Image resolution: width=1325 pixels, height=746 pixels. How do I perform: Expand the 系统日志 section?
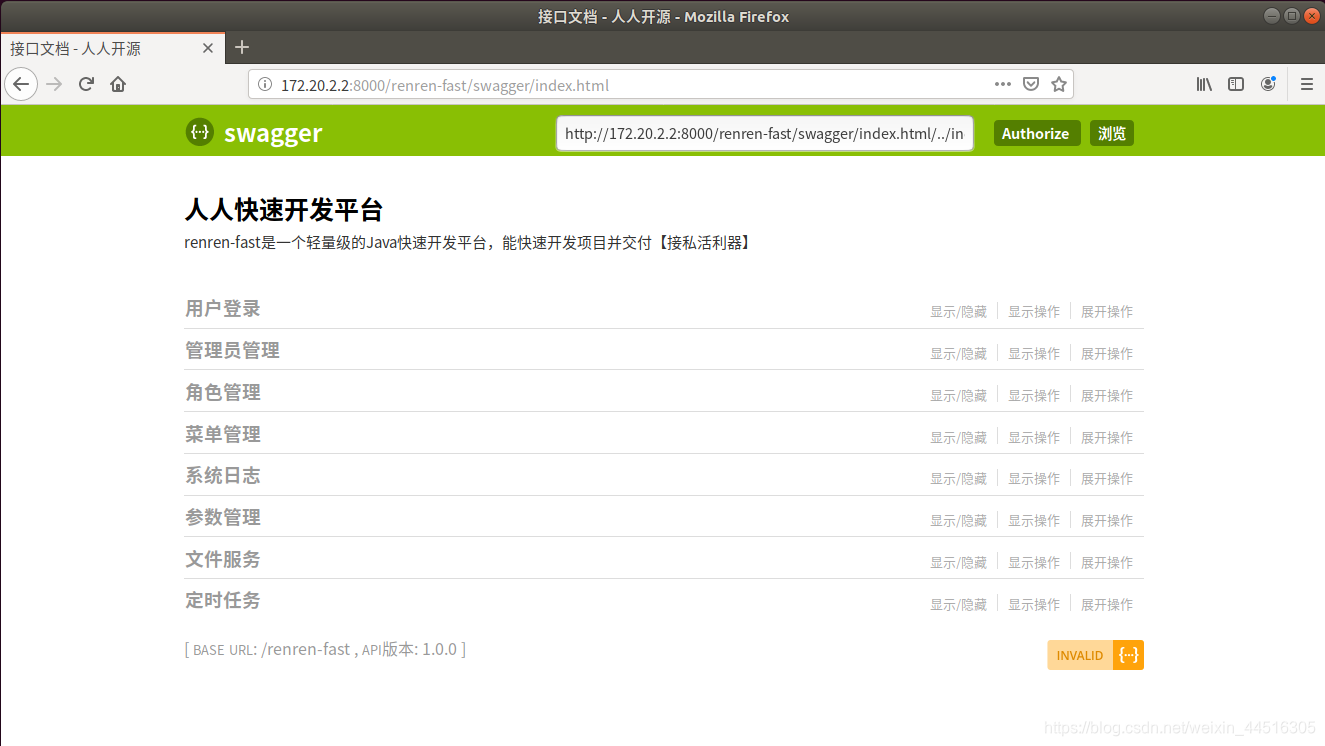pyautogui.click(x=222, y=476)
